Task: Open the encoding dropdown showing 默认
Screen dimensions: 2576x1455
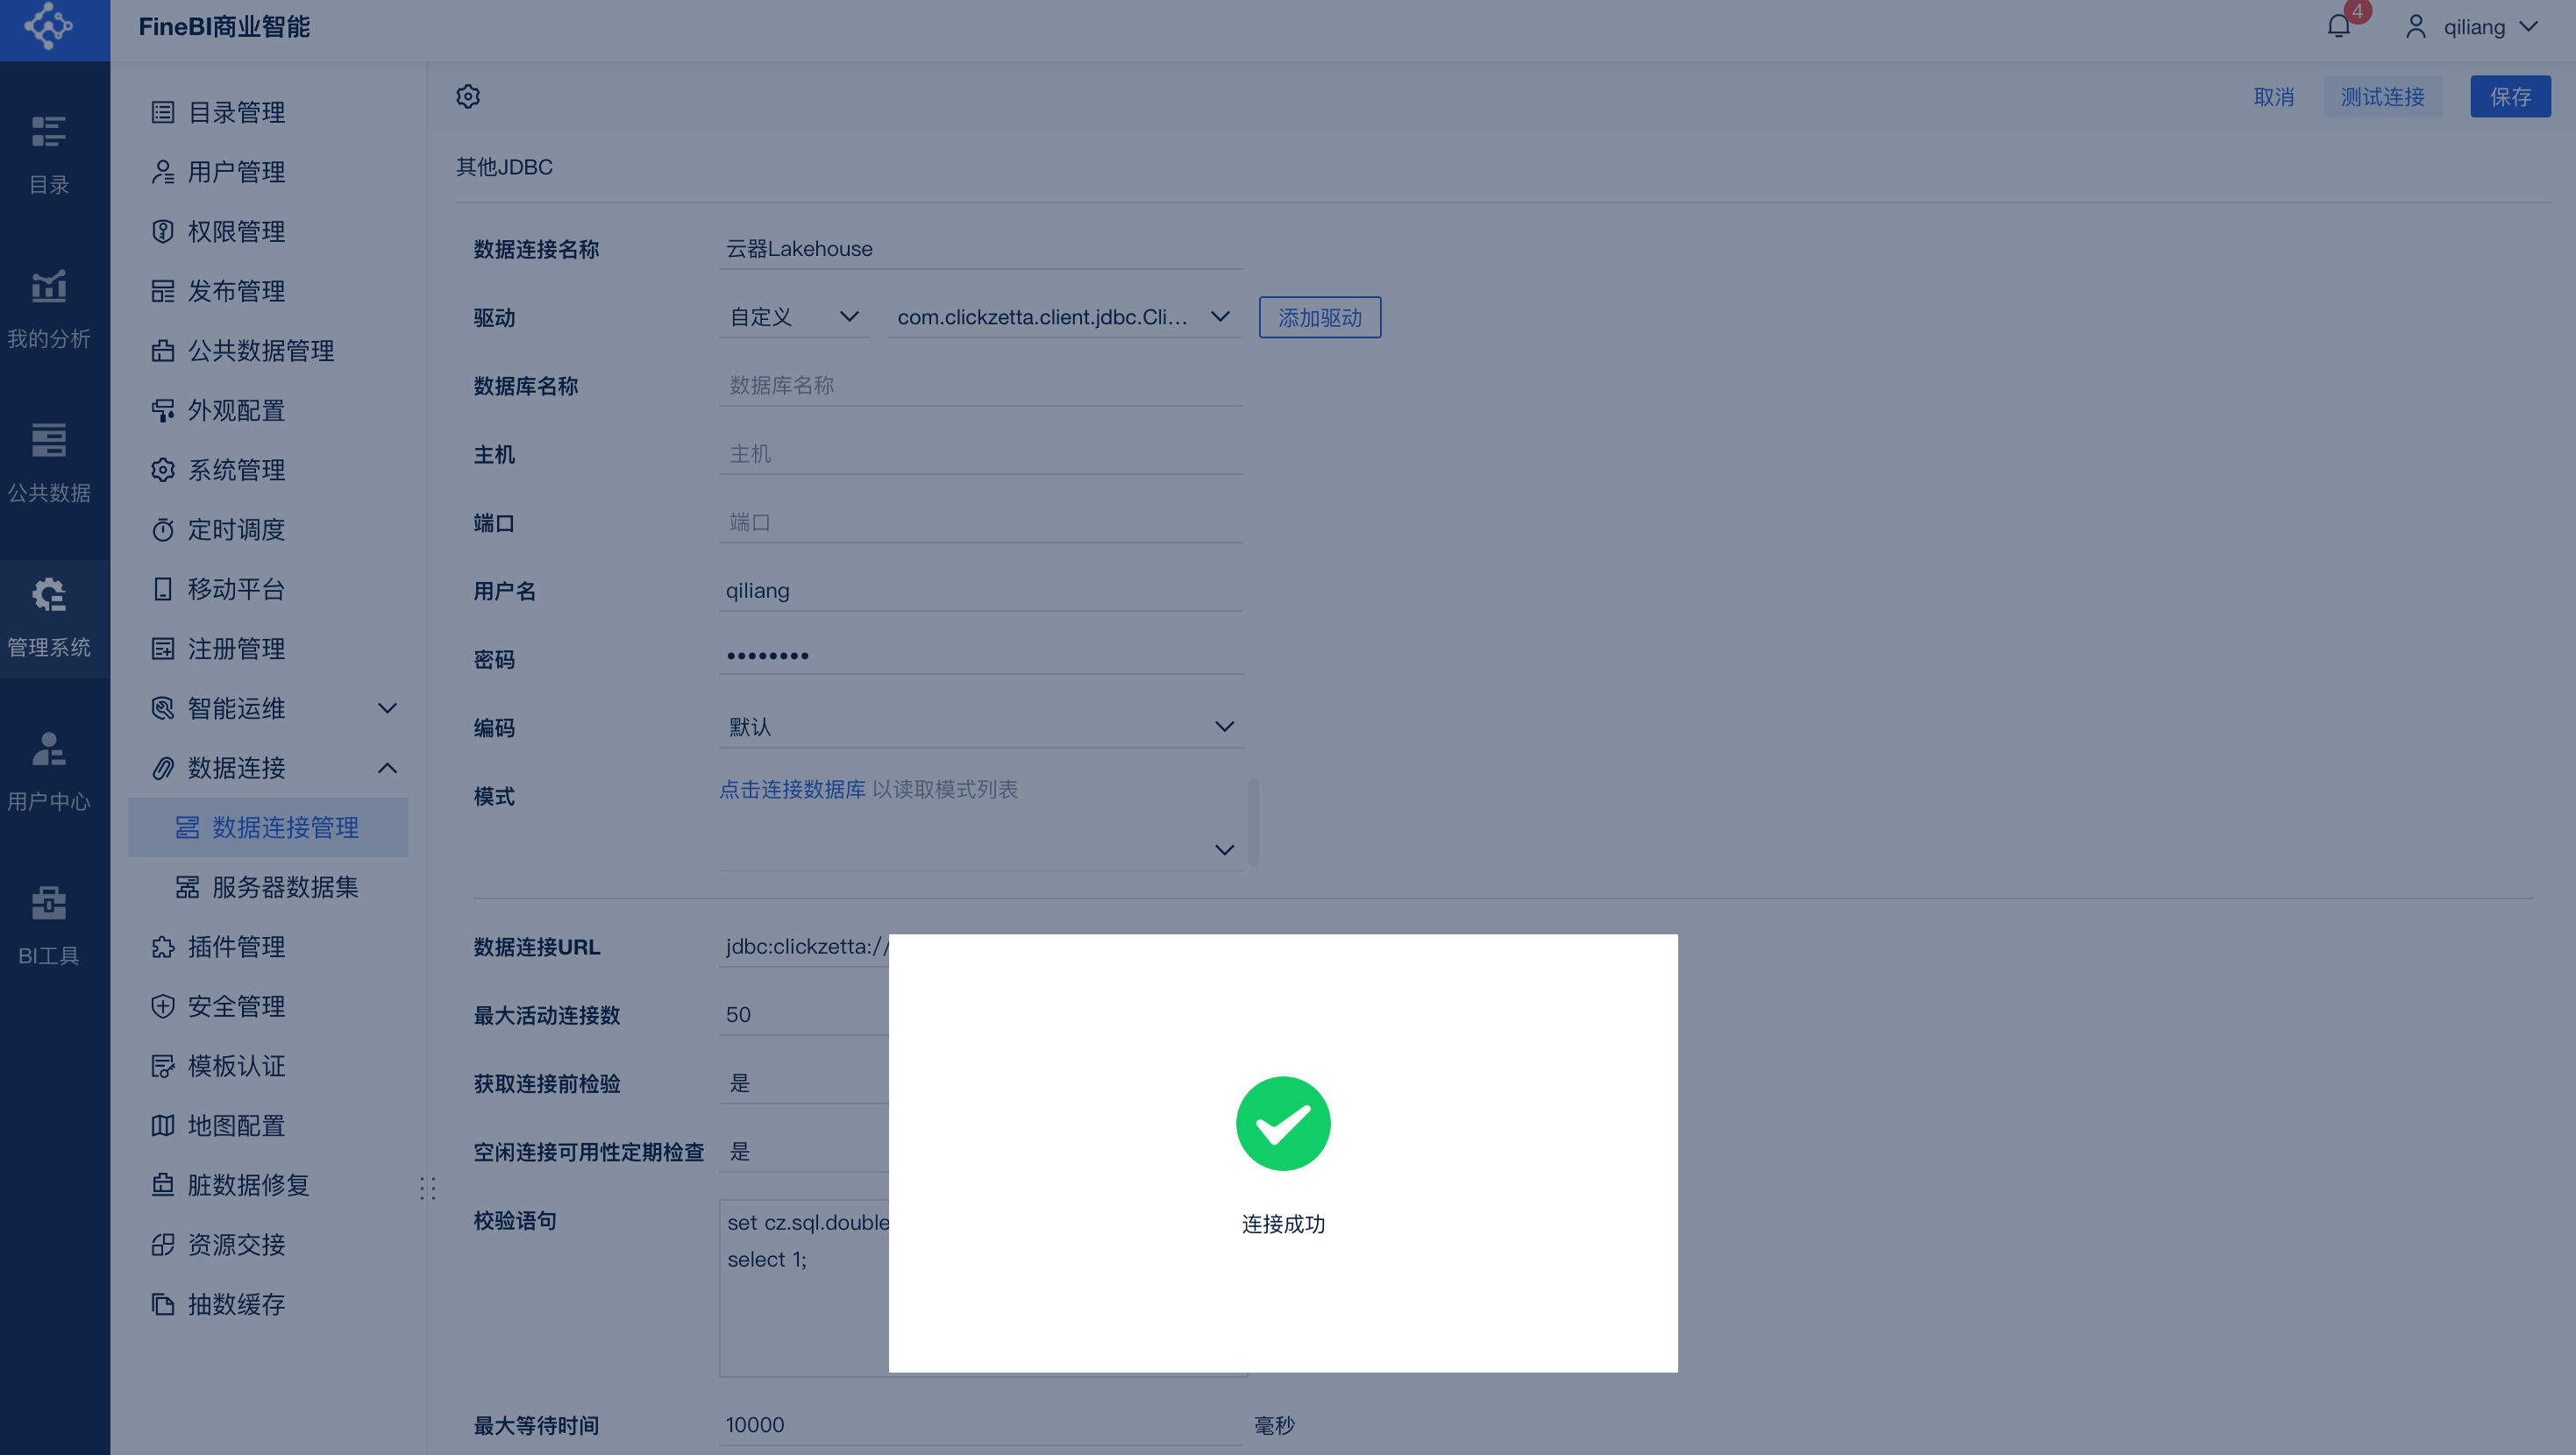Action: coord(980,727)
